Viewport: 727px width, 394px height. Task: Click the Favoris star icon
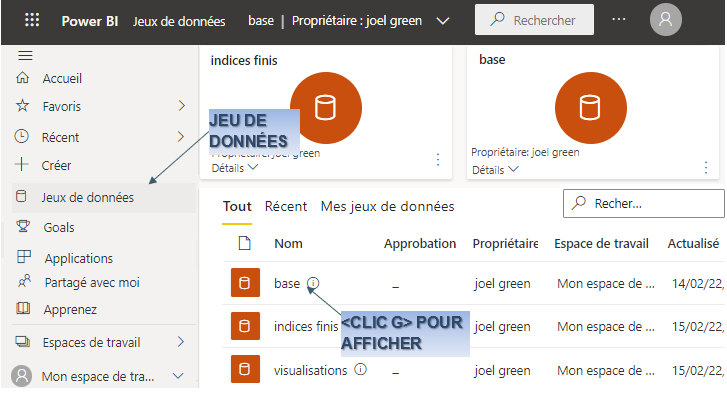point(22,106)
